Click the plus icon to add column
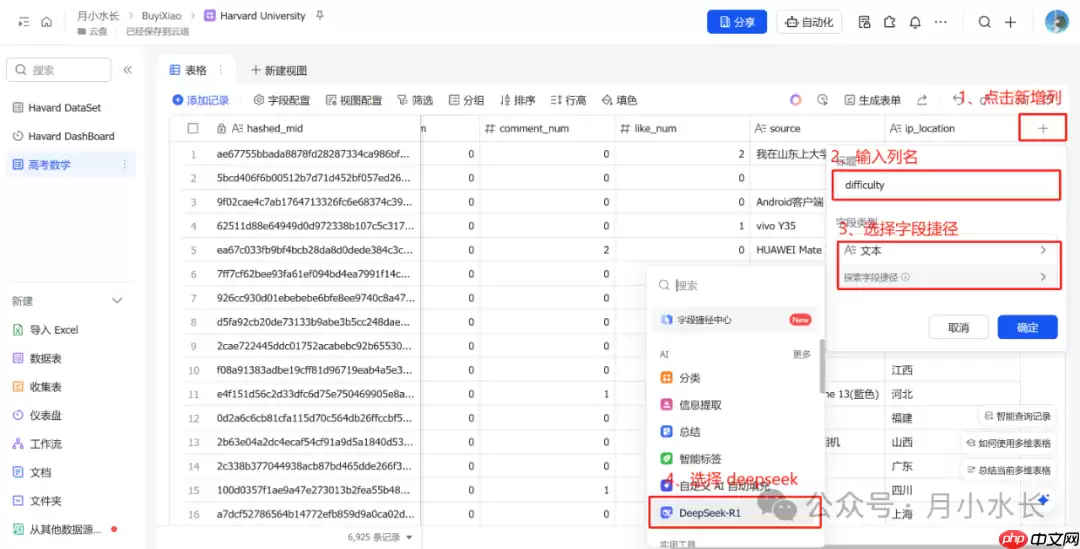Image resolution: width=1080 pixels, height=549 pixels. (1043, 128)
